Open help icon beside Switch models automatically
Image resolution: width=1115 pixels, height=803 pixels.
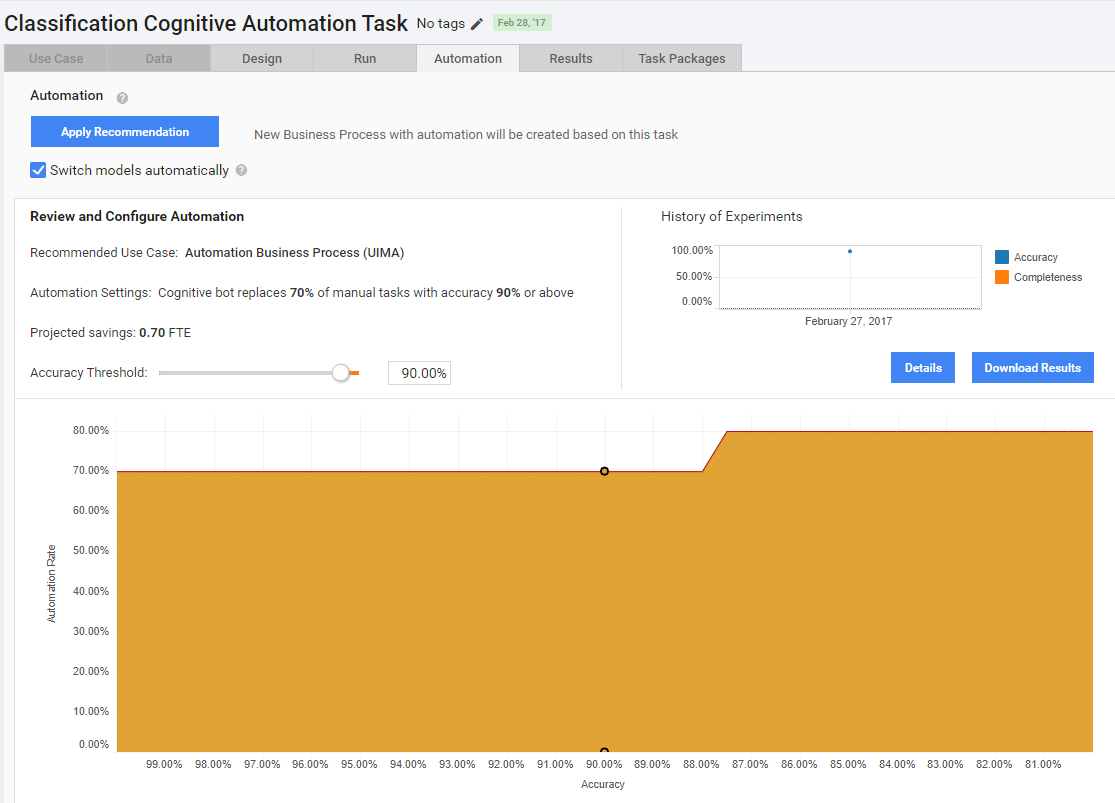pos(242,170)
